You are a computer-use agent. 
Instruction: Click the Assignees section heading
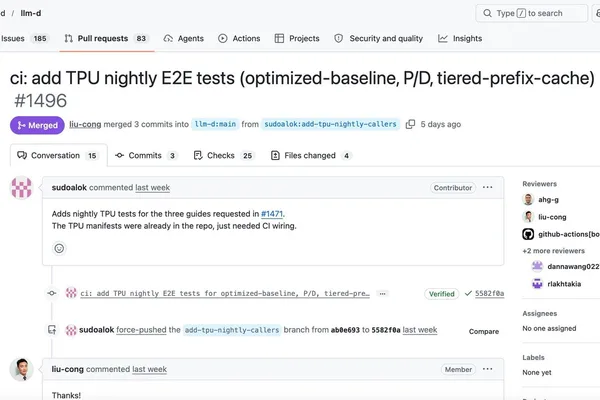tap(540, 313)
